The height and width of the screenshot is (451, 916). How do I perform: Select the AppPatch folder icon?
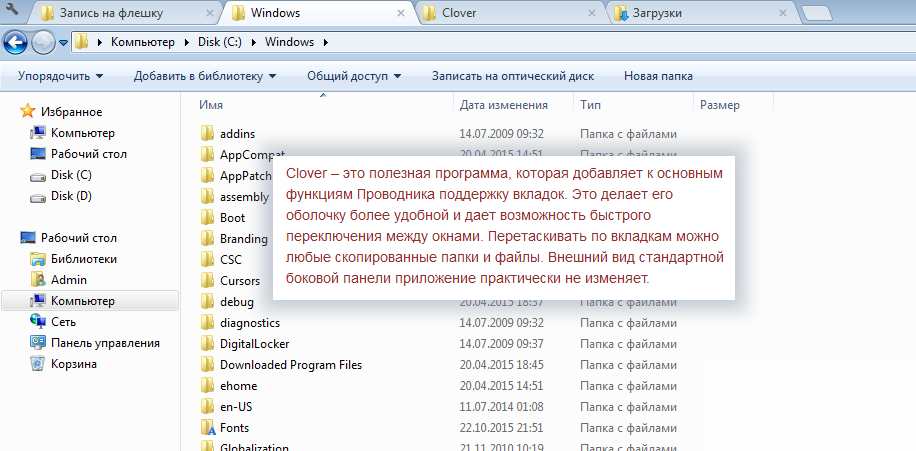point(207,176)
